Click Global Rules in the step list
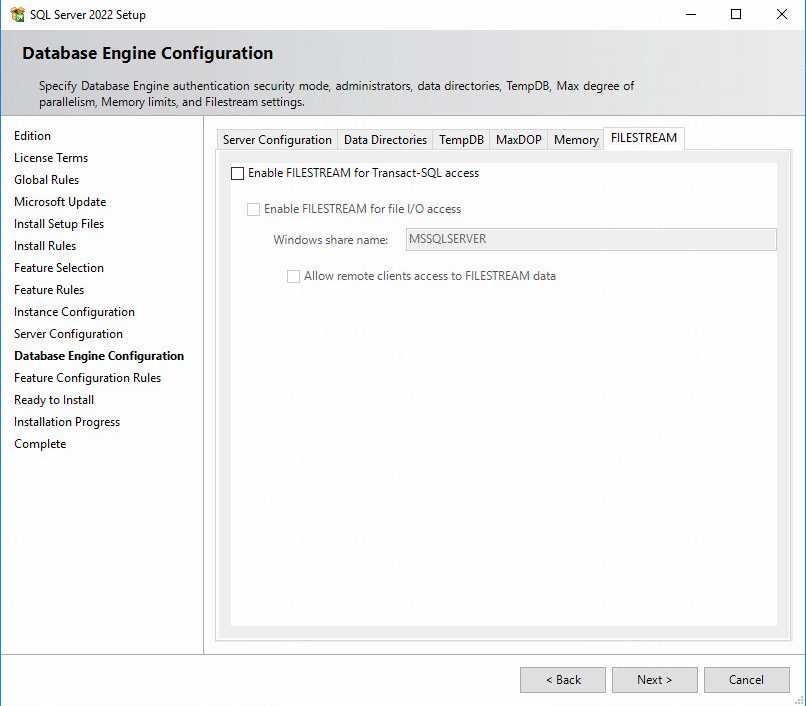The height and width of the screenshot is (706, 806). 46,180
